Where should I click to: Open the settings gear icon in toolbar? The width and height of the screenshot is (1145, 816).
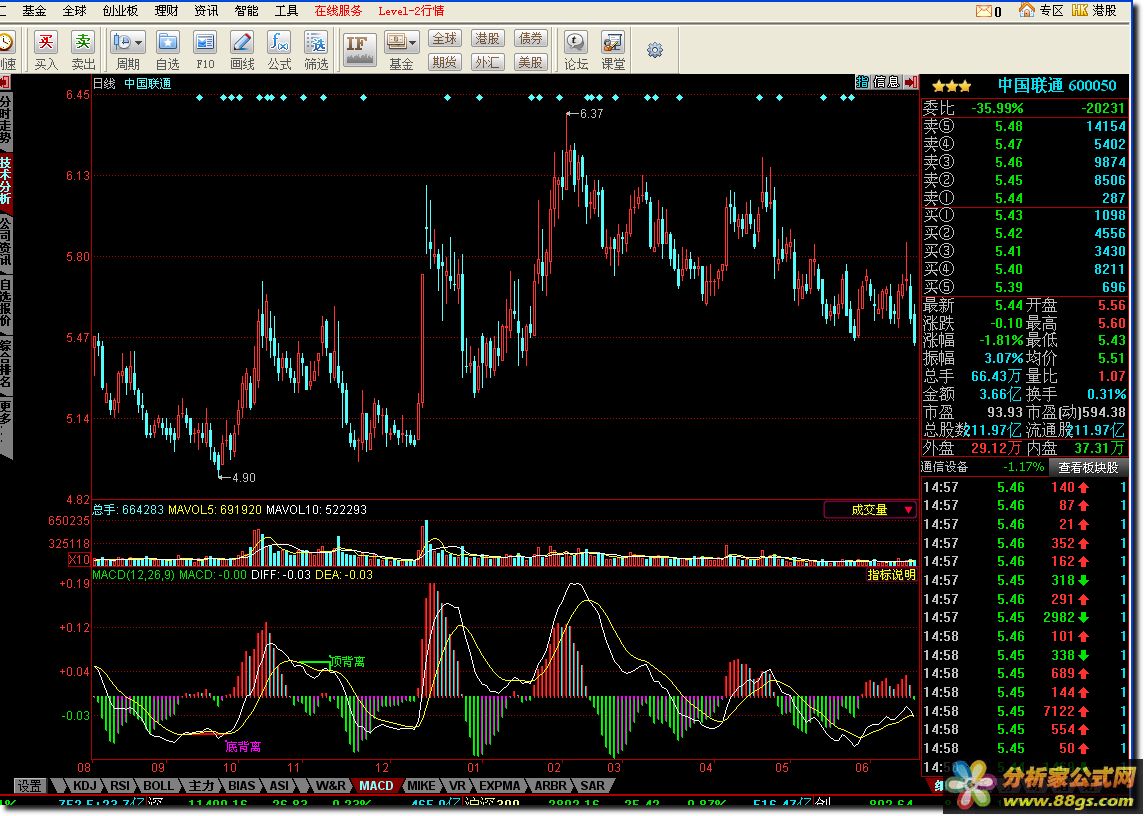(x=655, y=50)
